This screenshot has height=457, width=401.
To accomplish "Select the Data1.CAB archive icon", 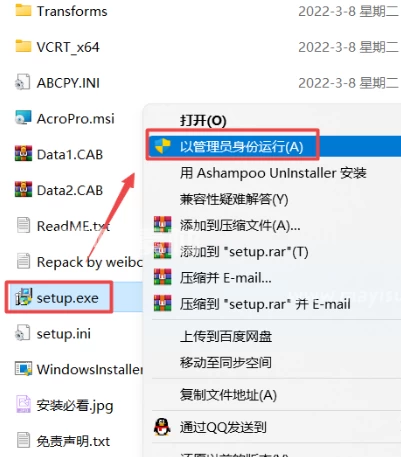I will click(x=23, y=154).
